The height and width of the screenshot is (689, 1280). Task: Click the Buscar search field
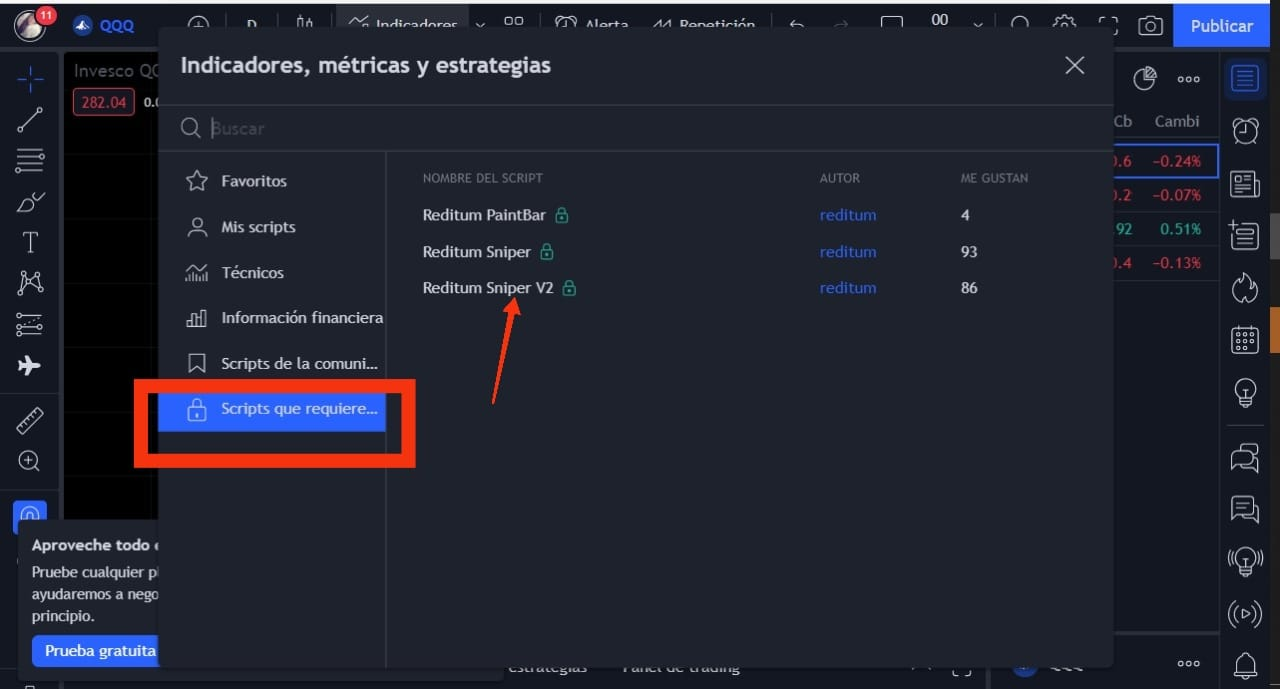636,128
